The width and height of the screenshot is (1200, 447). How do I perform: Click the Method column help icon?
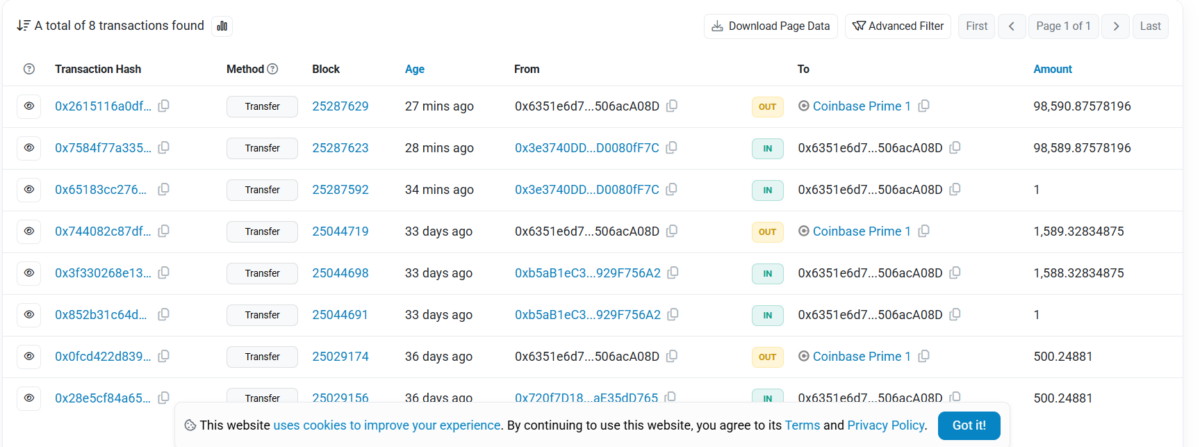273,69
